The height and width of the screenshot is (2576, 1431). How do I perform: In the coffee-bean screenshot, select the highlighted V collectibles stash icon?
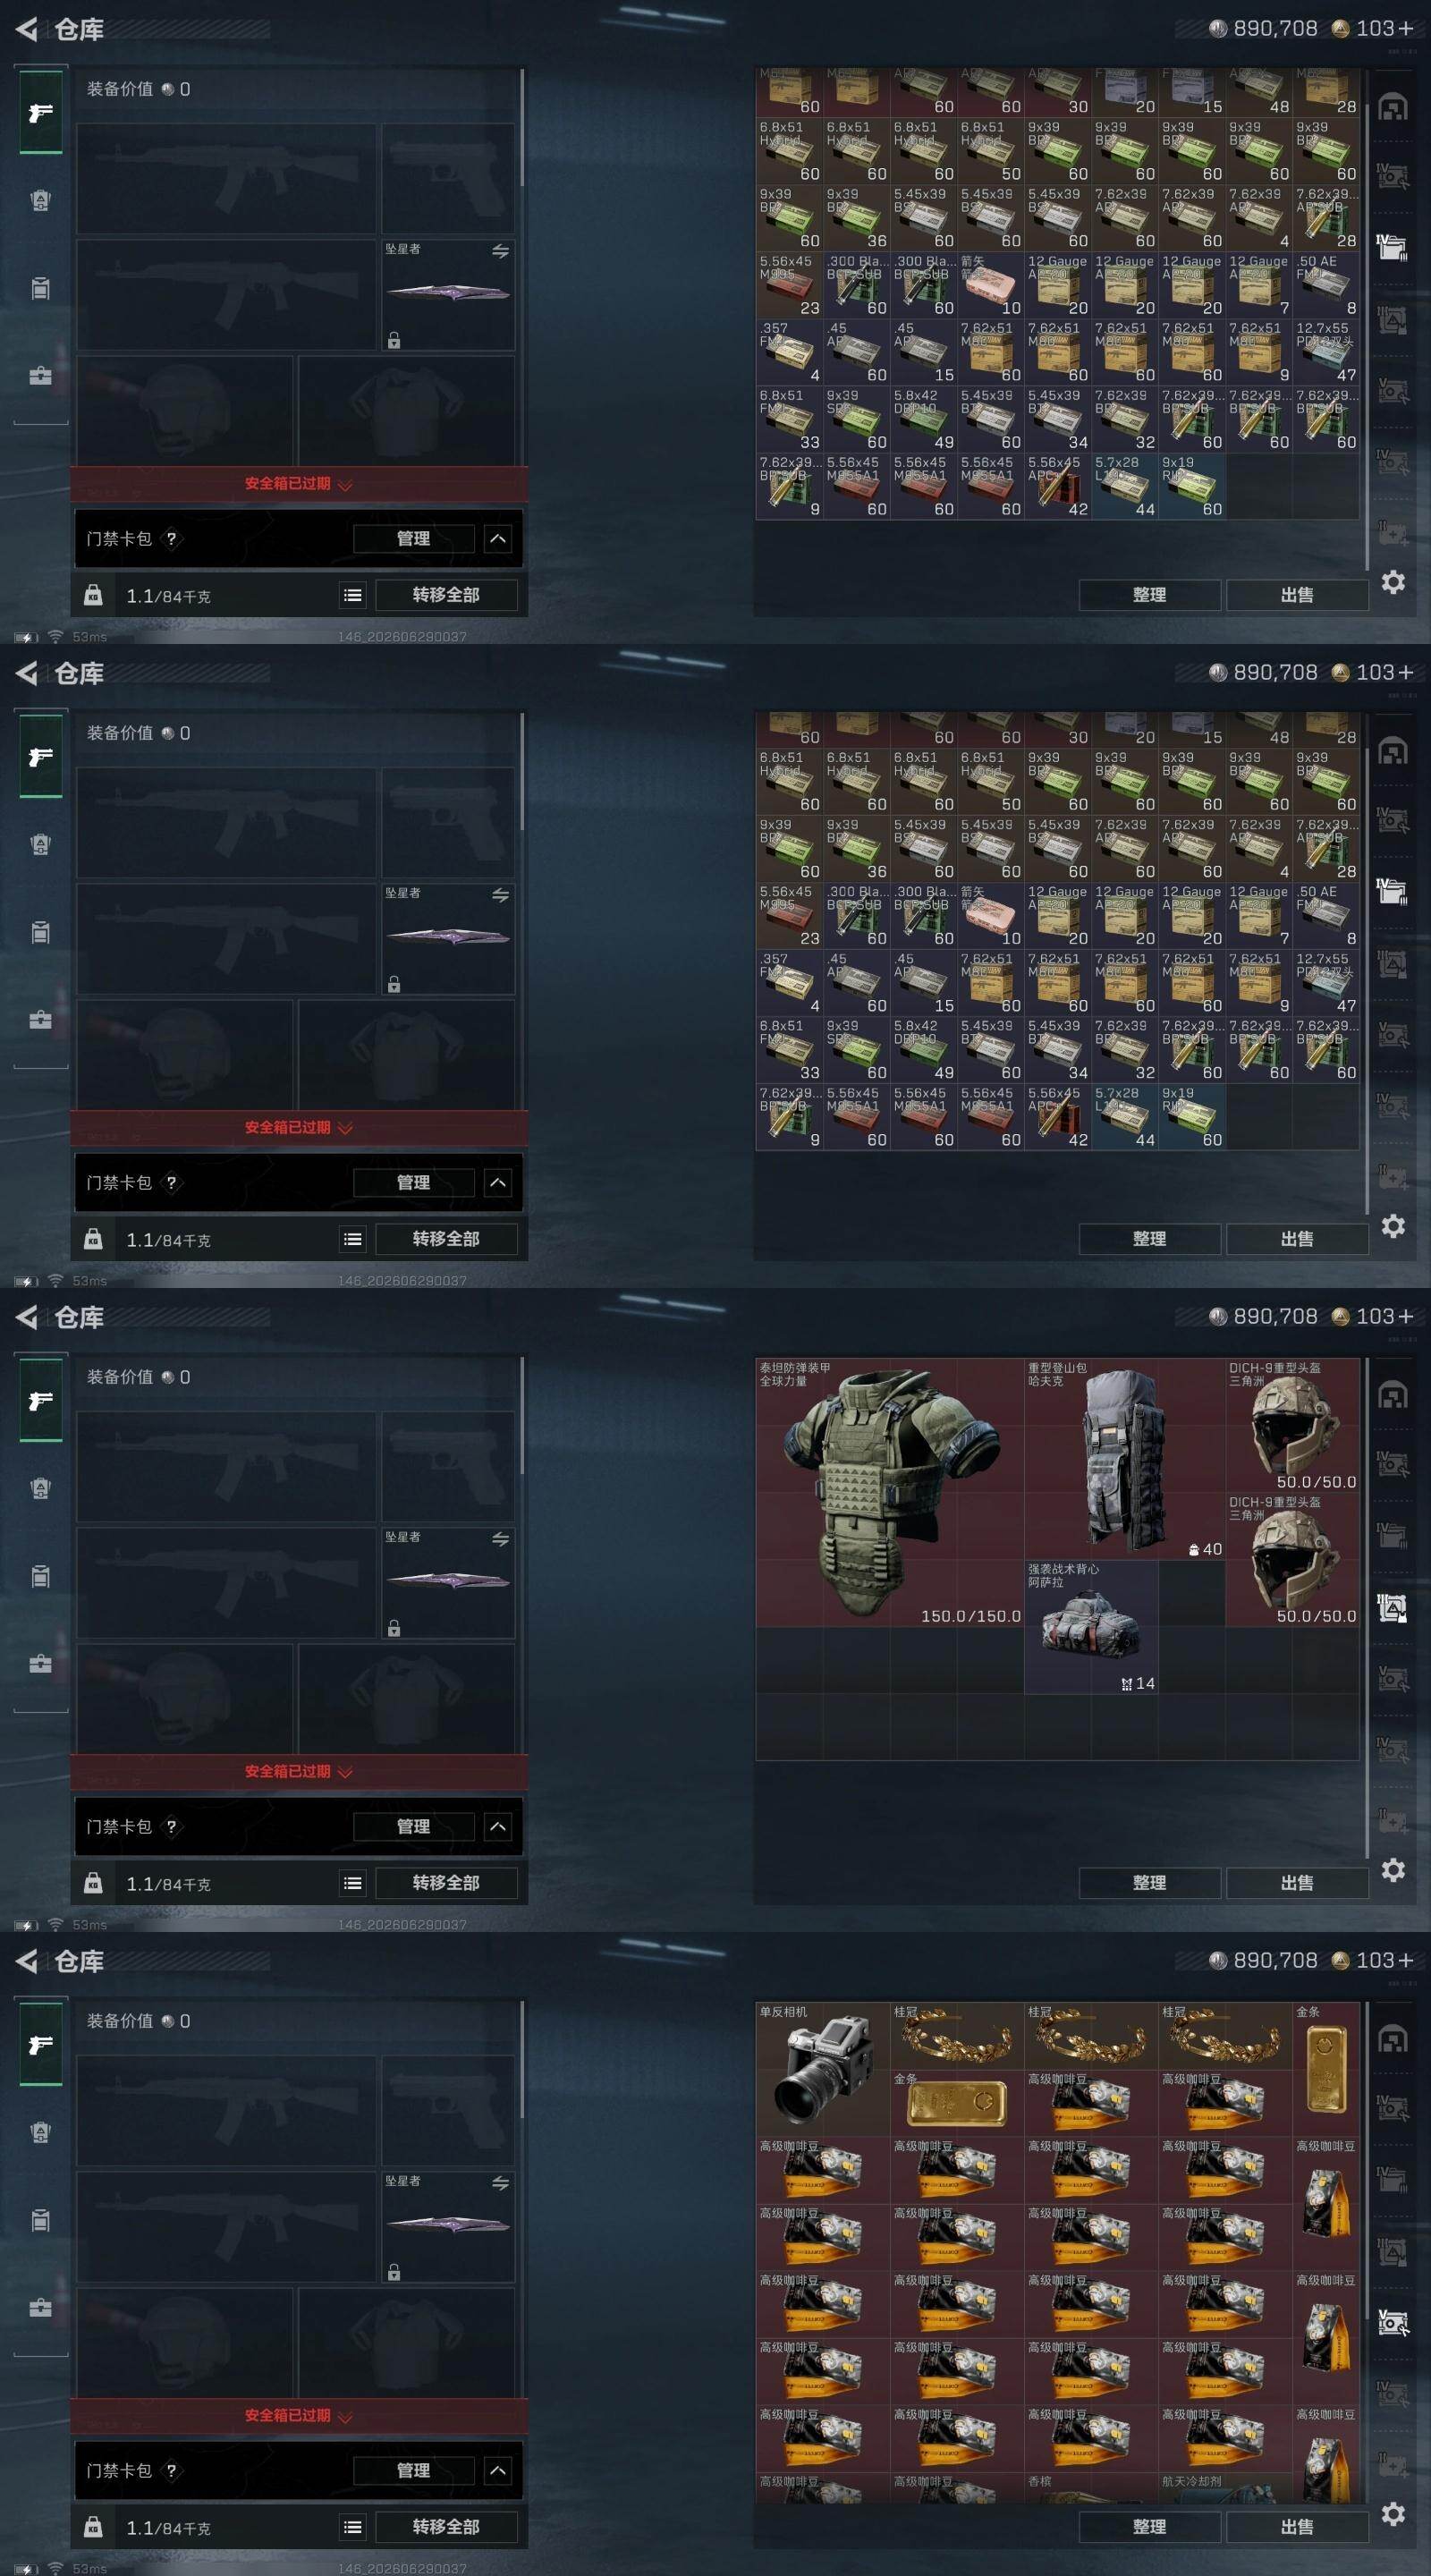coord(1392,2324)
